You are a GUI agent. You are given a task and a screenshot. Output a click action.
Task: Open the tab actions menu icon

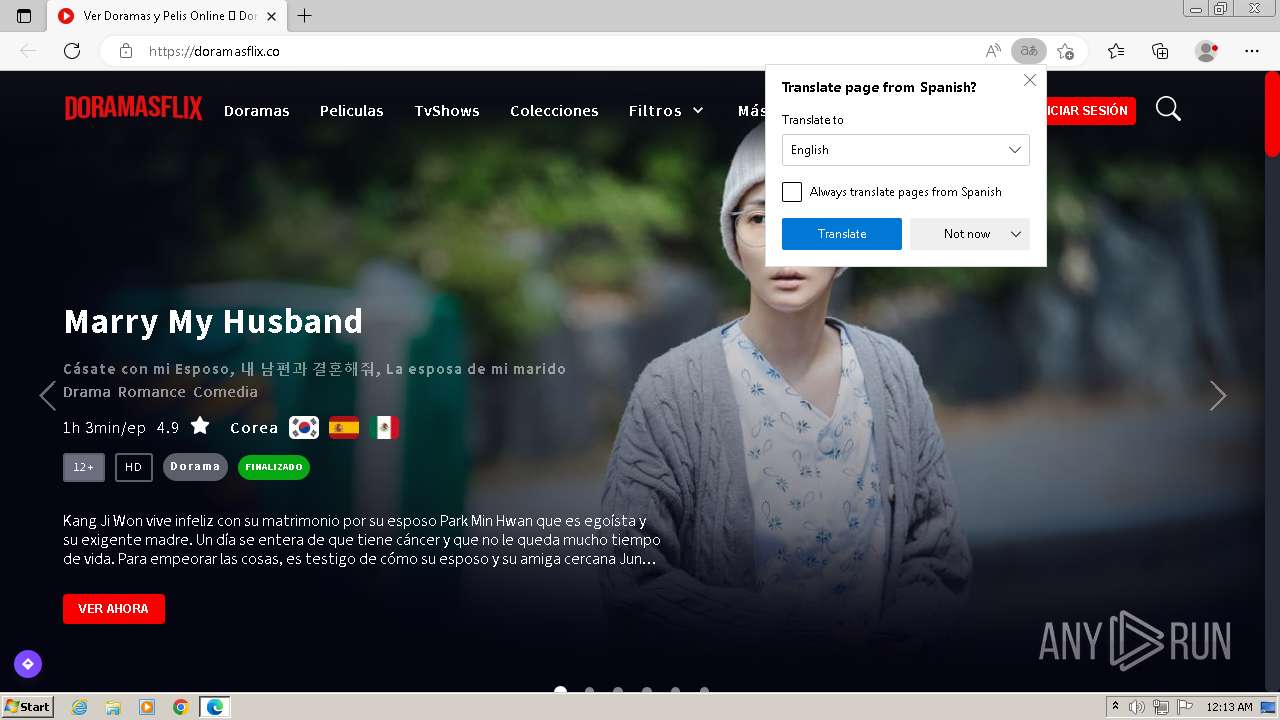[x=24, y=16]
